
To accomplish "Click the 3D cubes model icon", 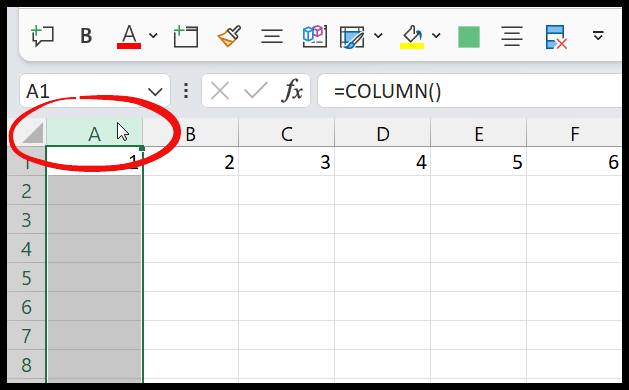I will [x=314, y=36].
